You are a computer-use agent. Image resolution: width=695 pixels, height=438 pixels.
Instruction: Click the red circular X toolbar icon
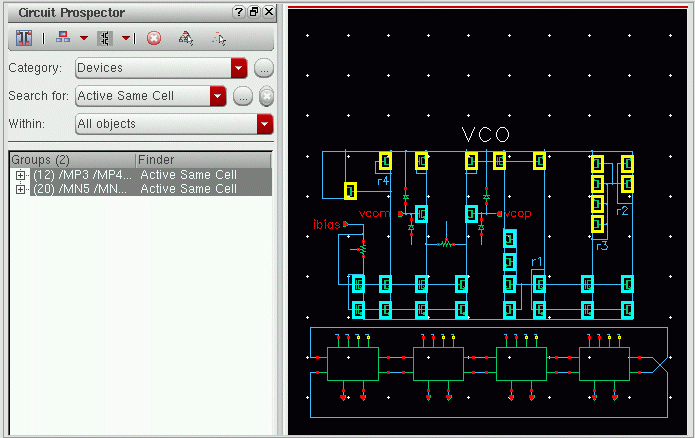tap(154, 38)
